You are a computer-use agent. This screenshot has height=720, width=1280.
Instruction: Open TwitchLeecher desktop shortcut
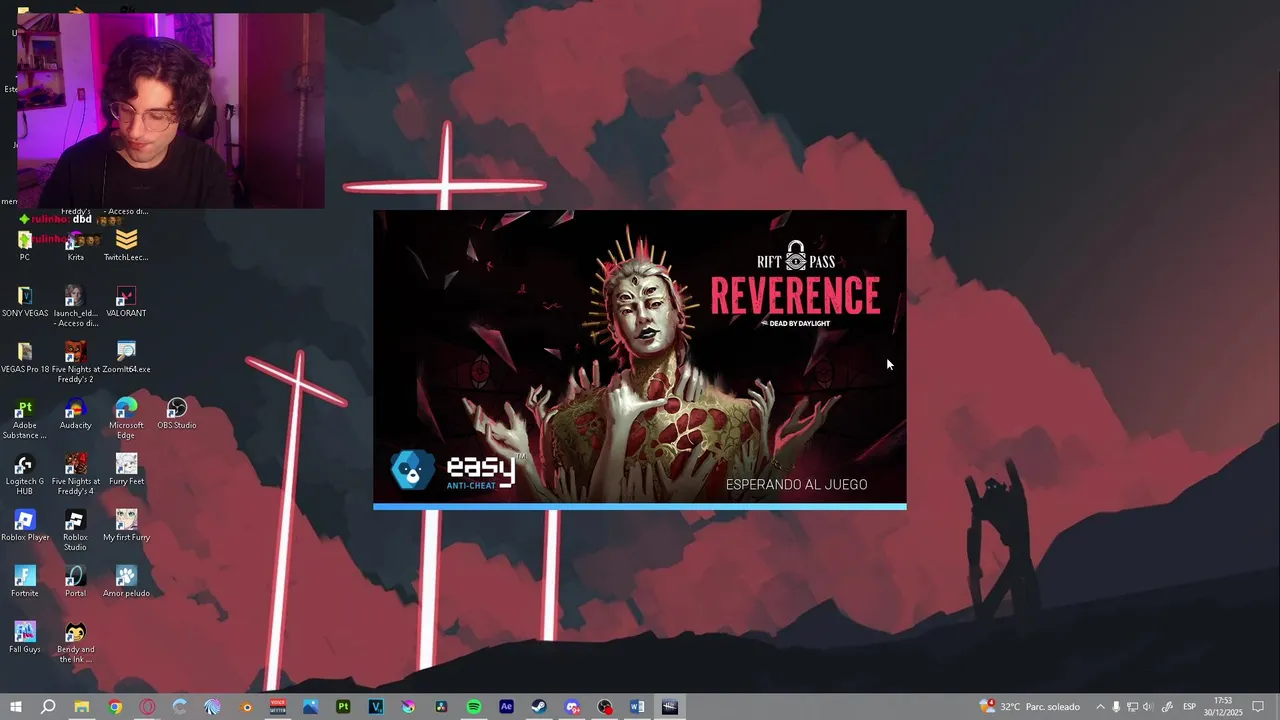[126, 245]
